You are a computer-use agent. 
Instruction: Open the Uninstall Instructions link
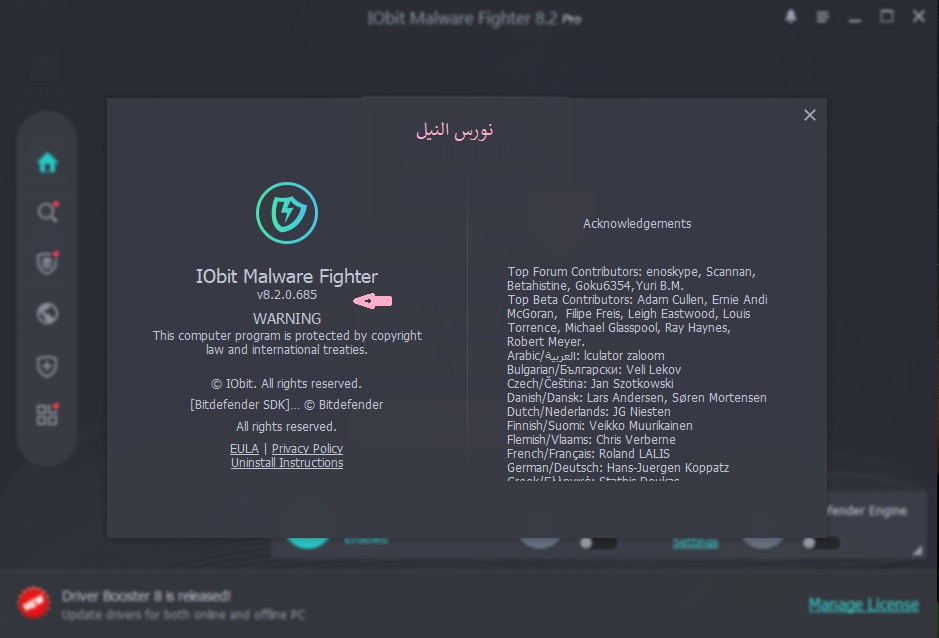(287, 463)
